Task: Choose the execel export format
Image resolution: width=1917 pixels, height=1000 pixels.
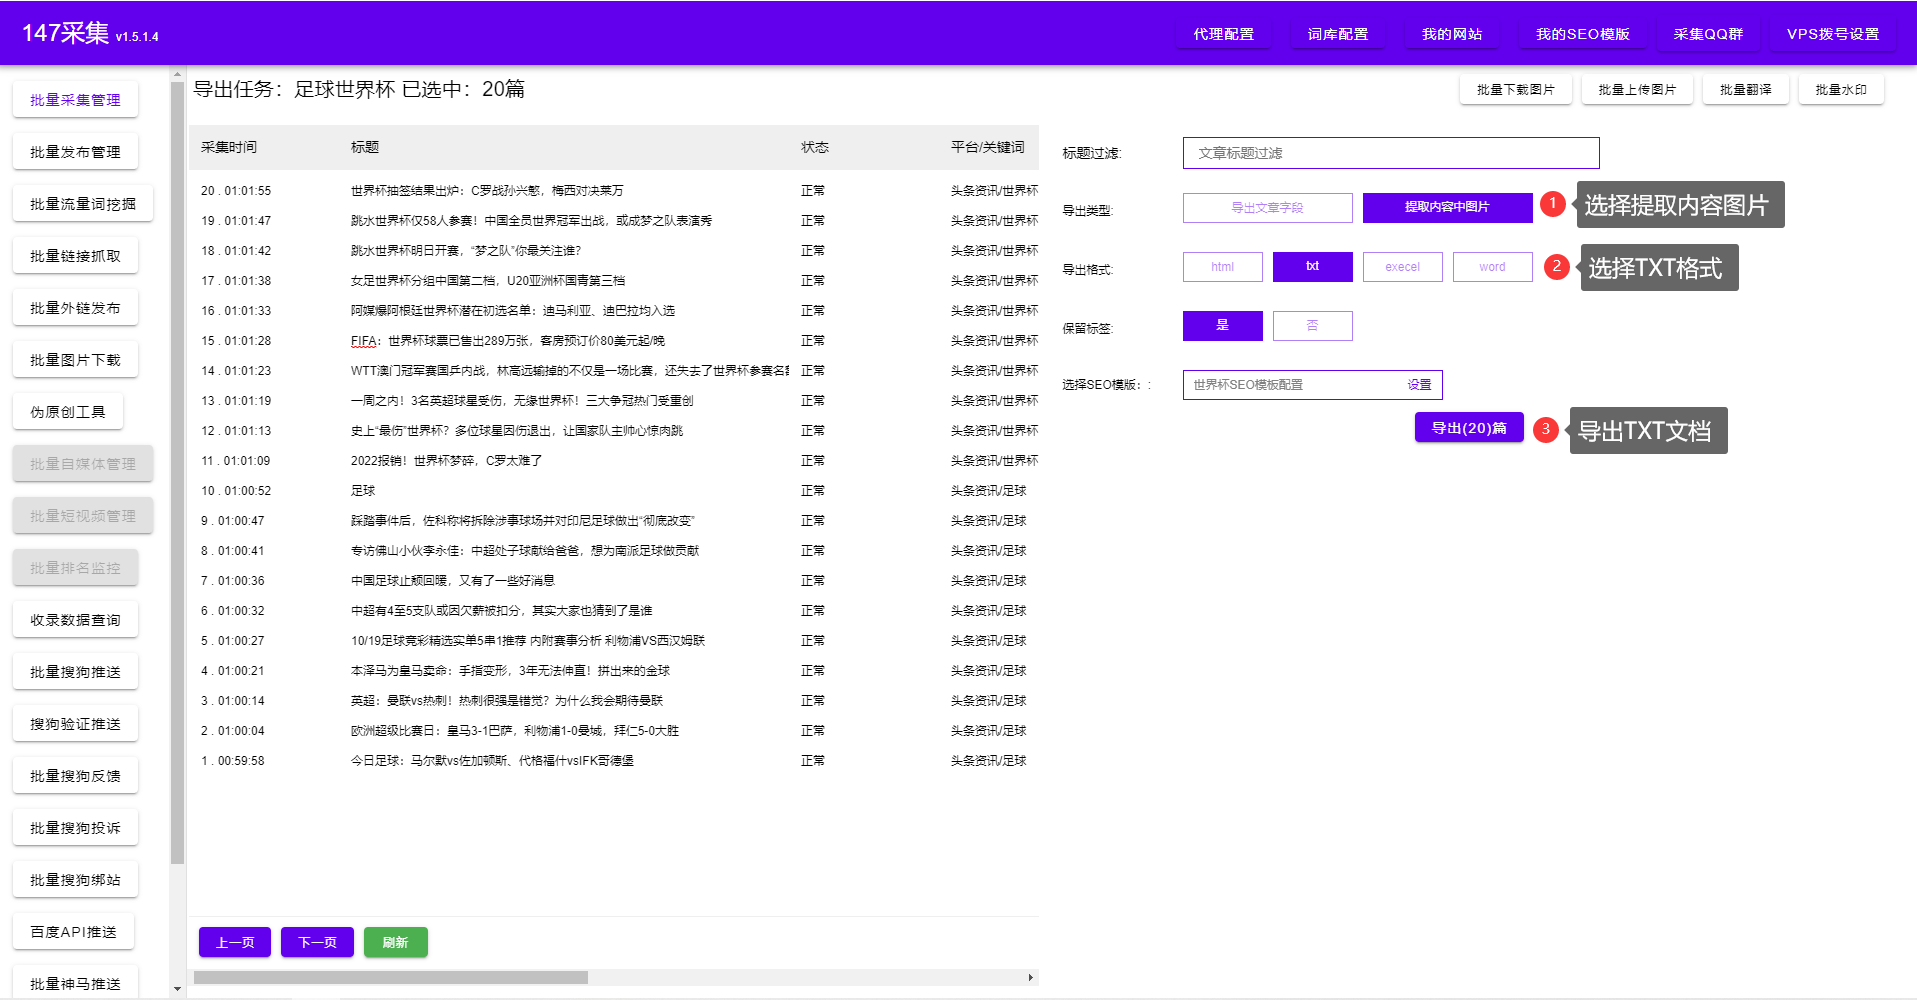Action: [1402, 267]
